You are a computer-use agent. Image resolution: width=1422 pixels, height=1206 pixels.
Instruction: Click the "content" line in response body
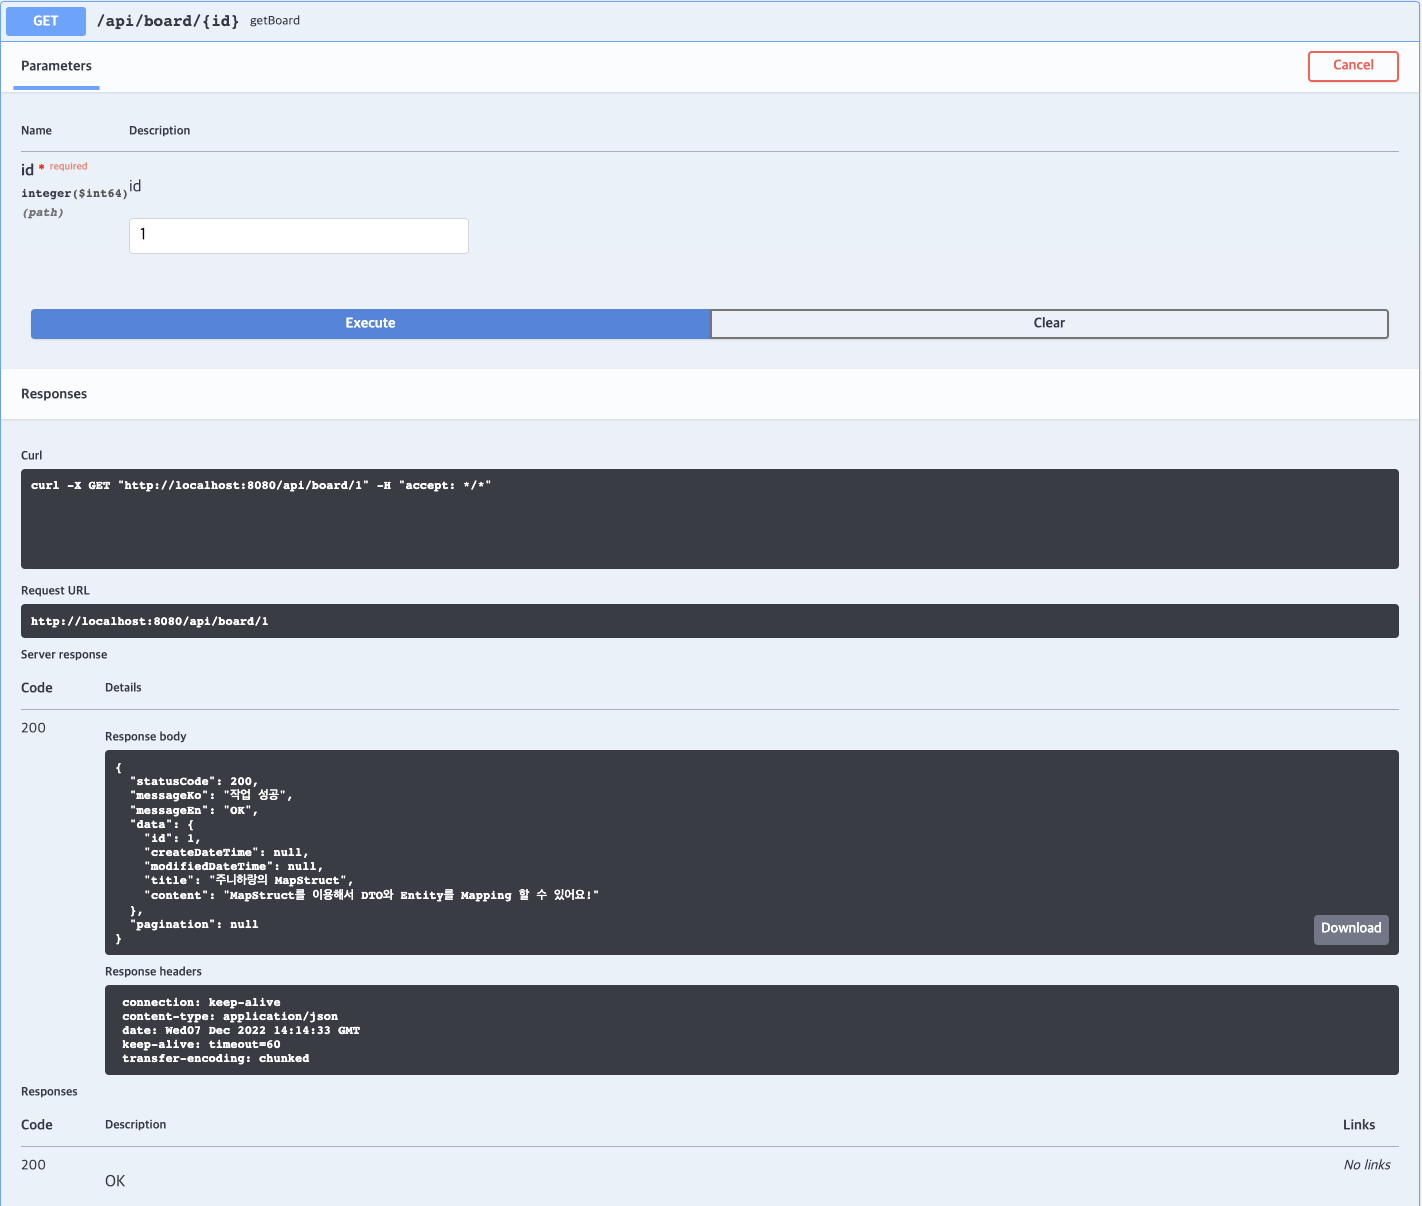pos(372,896)
